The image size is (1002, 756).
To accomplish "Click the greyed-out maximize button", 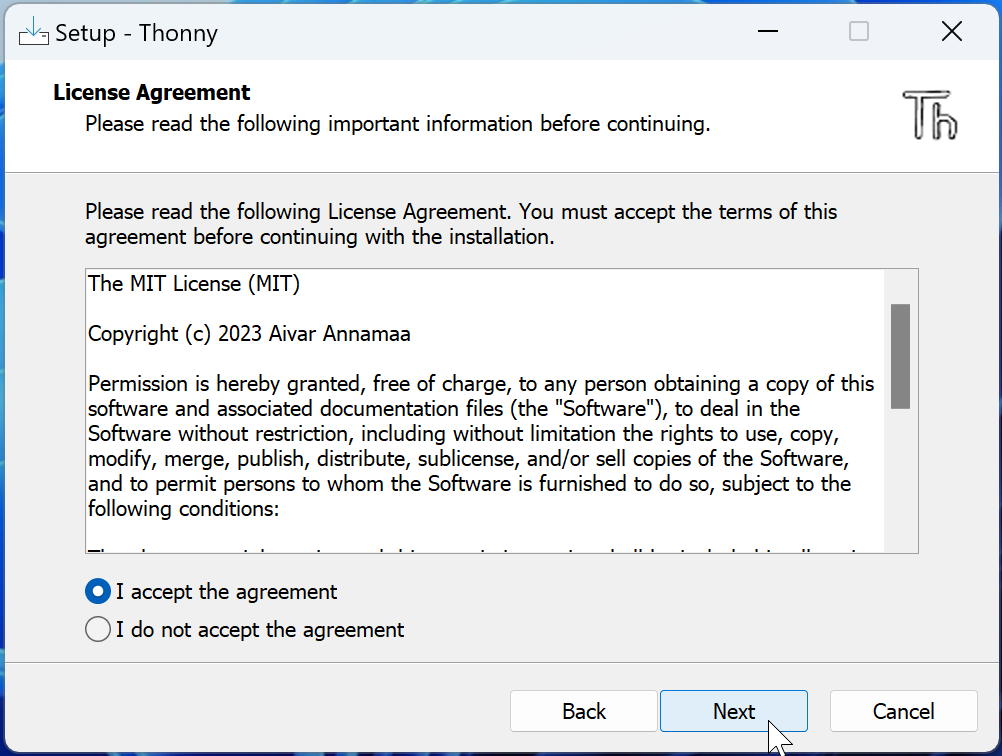I will point(858,32).
